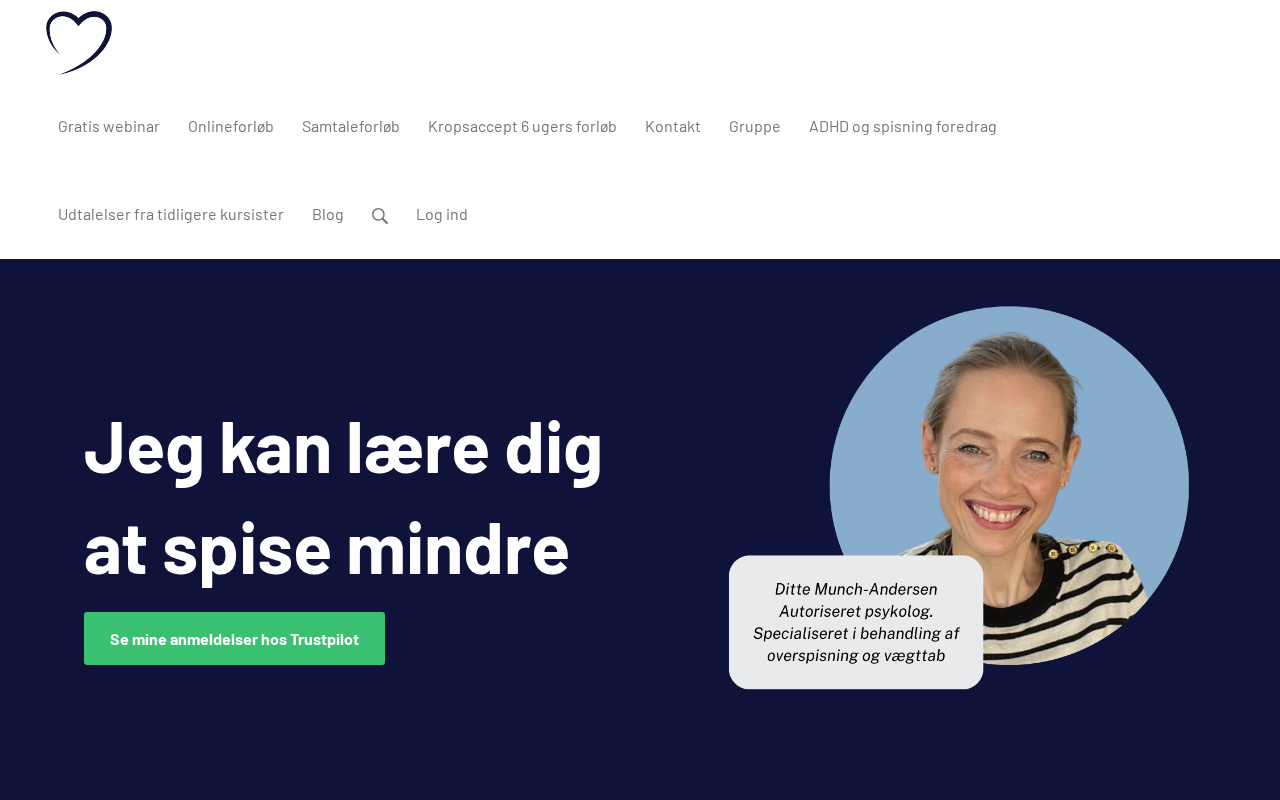Open the Kontakt page link
This screenshot has width=1280, height=800.
pos(673,126)
